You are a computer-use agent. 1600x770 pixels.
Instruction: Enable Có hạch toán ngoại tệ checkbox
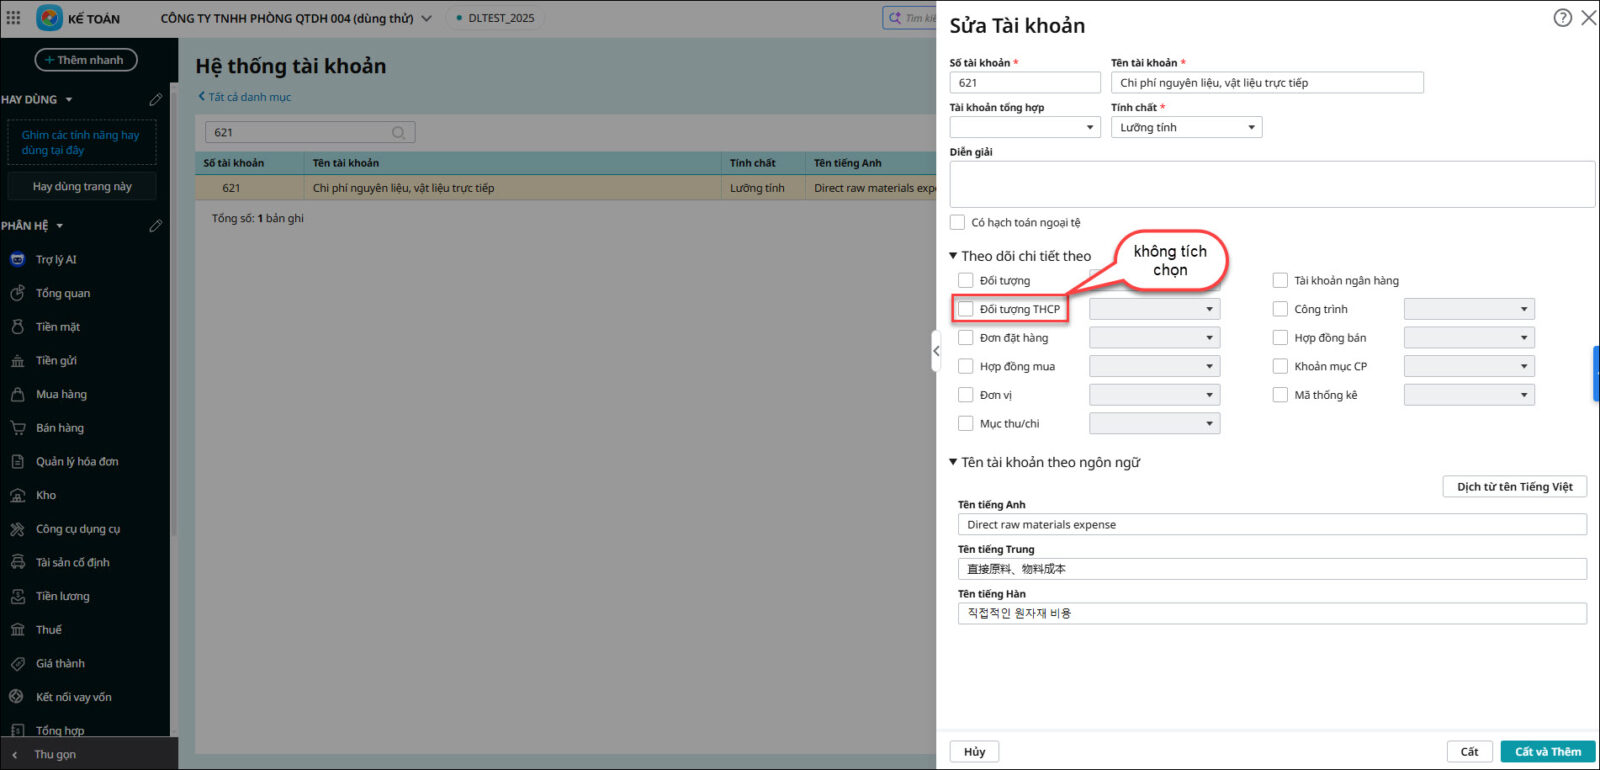coord(958,223)
